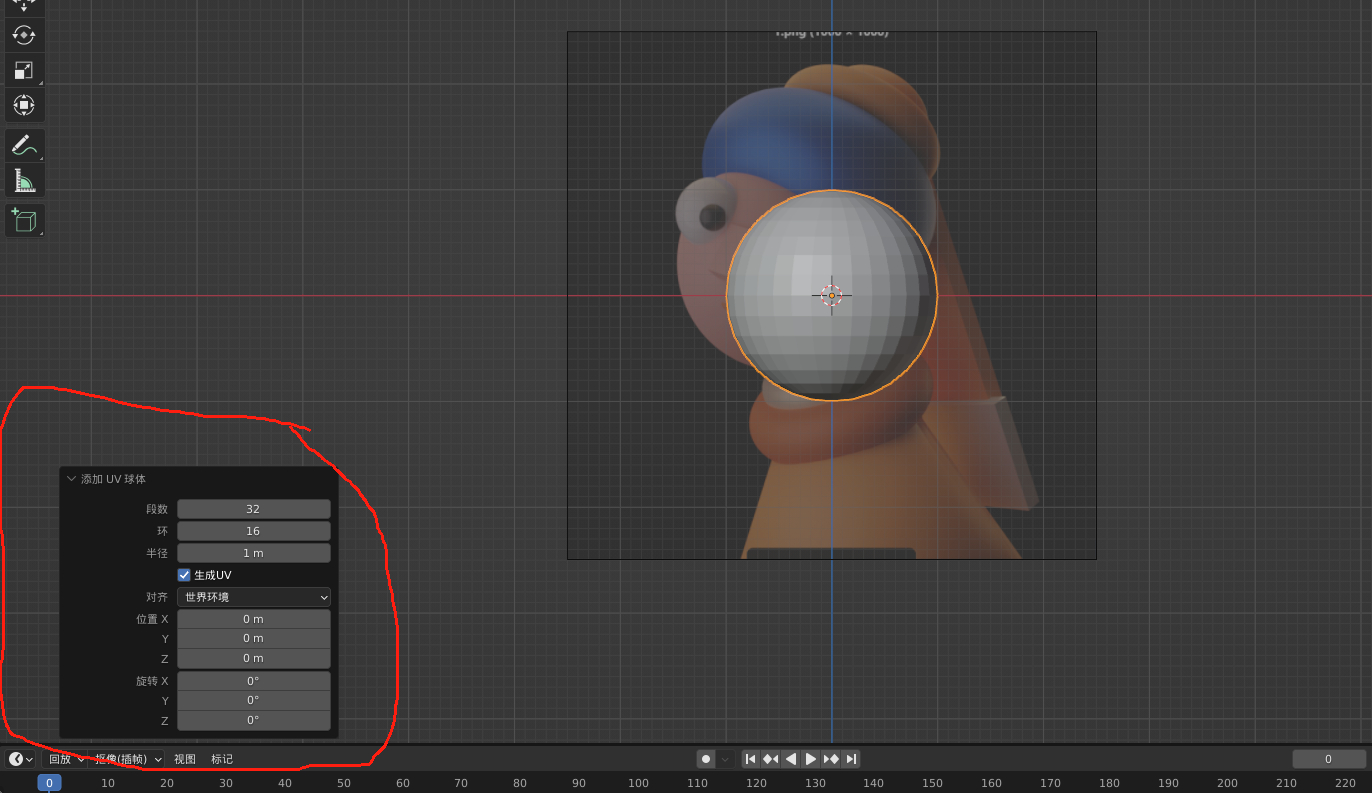Image resolution: width=1372 pixels, height=793 pixels.
Task: Click frame 150 on the timeline ruler
Action: 932,783
